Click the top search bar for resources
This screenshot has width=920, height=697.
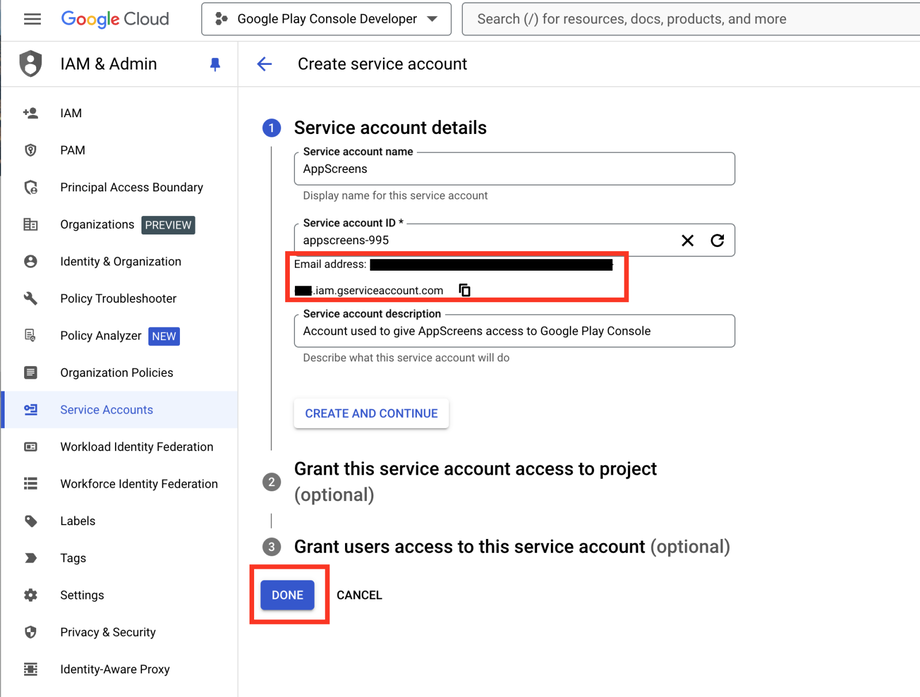[x=690, y=19]
